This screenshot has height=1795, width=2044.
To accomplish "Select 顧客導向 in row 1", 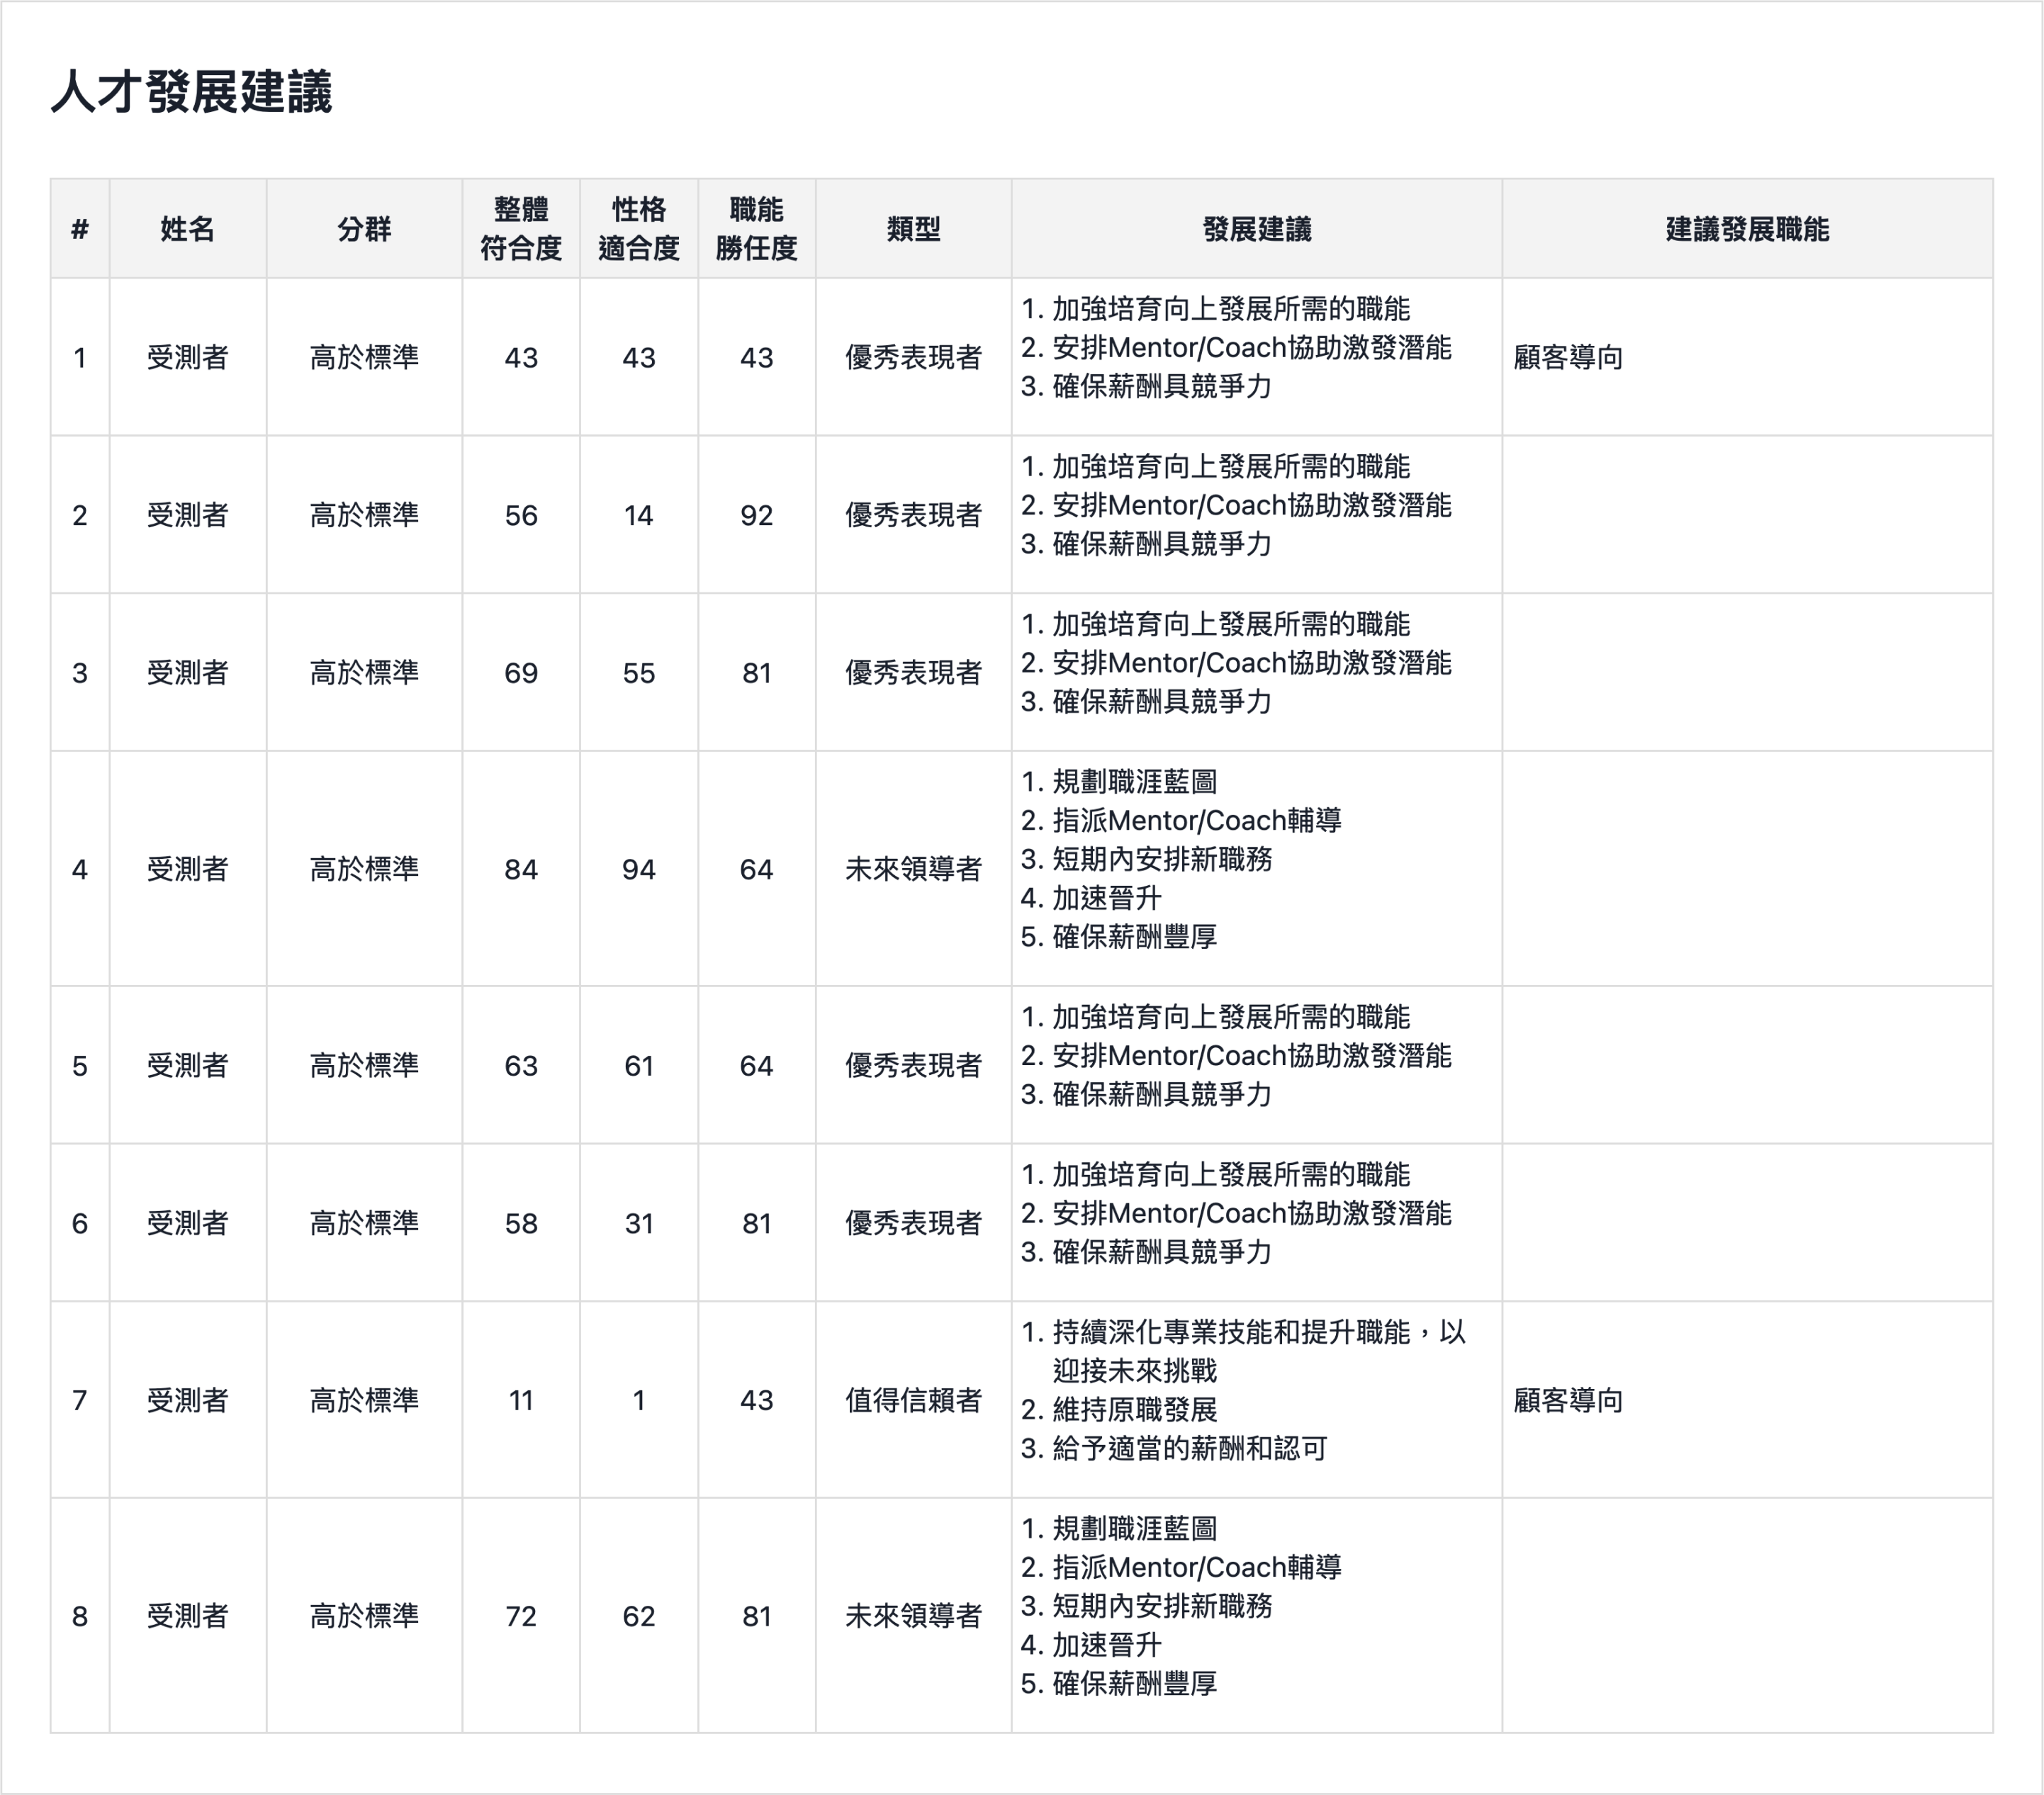I will coord(1568,357).
